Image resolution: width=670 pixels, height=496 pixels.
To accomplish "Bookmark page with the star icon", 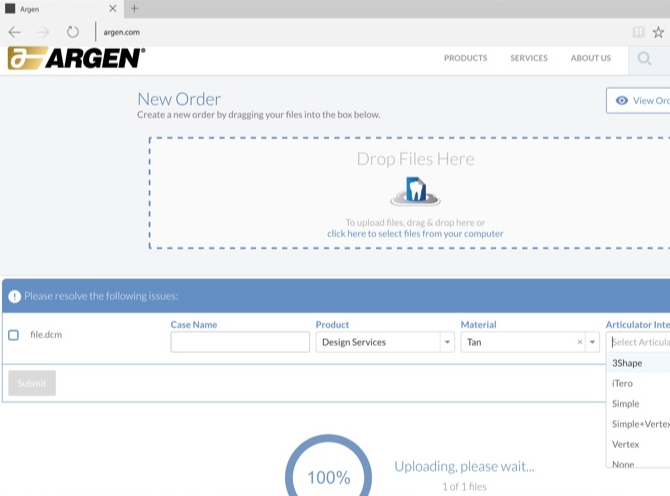I will point(658,32).
